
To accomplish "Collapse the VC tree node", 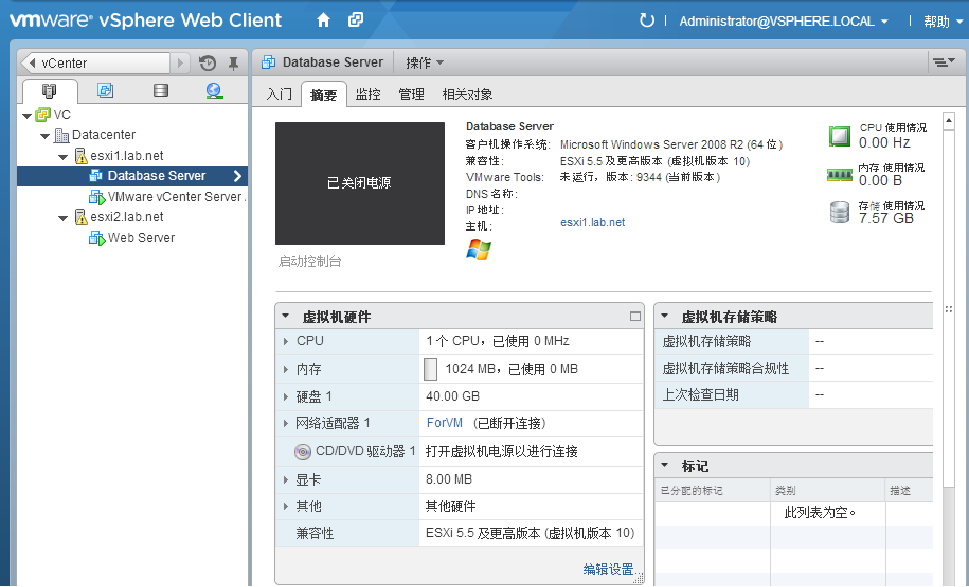I will point(27,116).
